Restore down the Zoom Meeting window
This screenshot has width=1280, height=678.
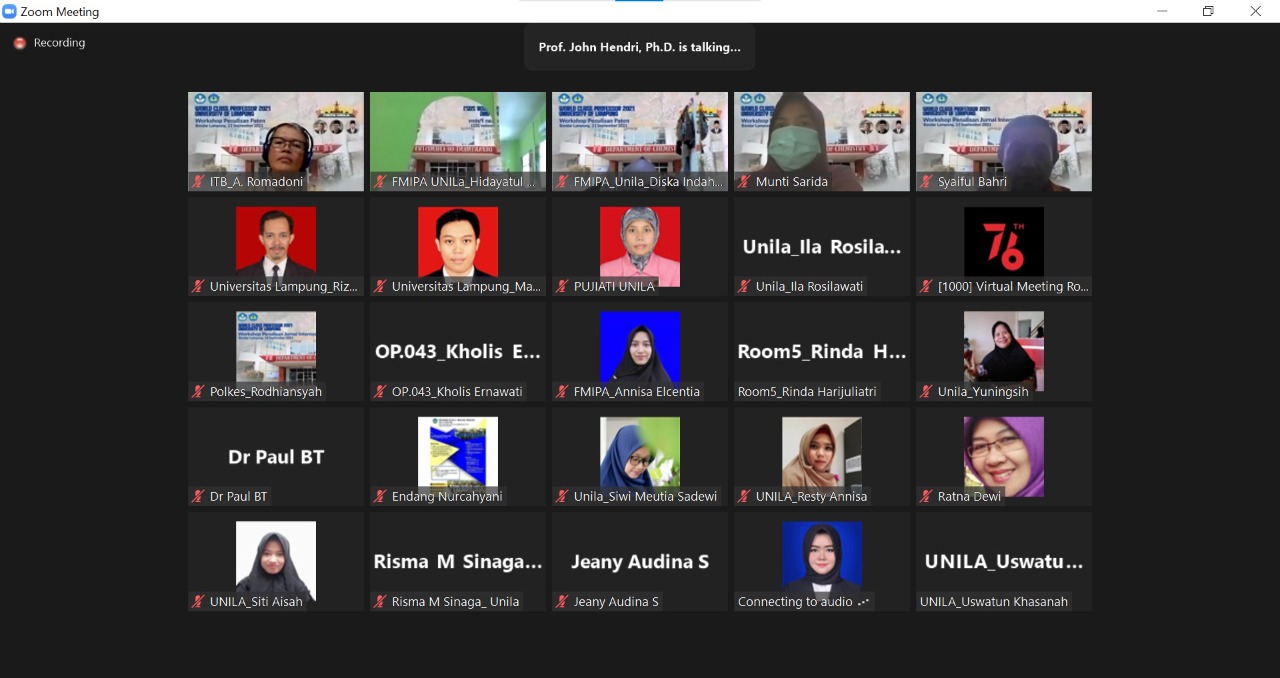coord(1208,11)
